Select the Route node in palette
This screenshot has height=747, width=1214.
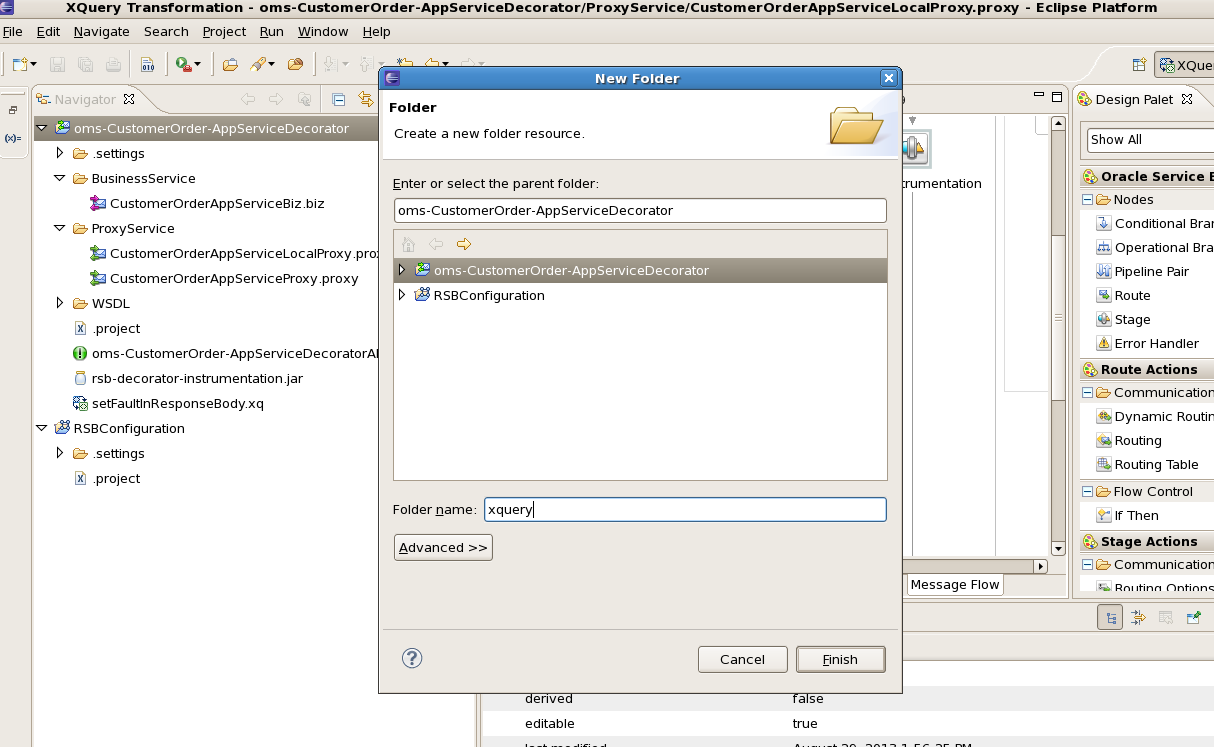(1123, 295)
